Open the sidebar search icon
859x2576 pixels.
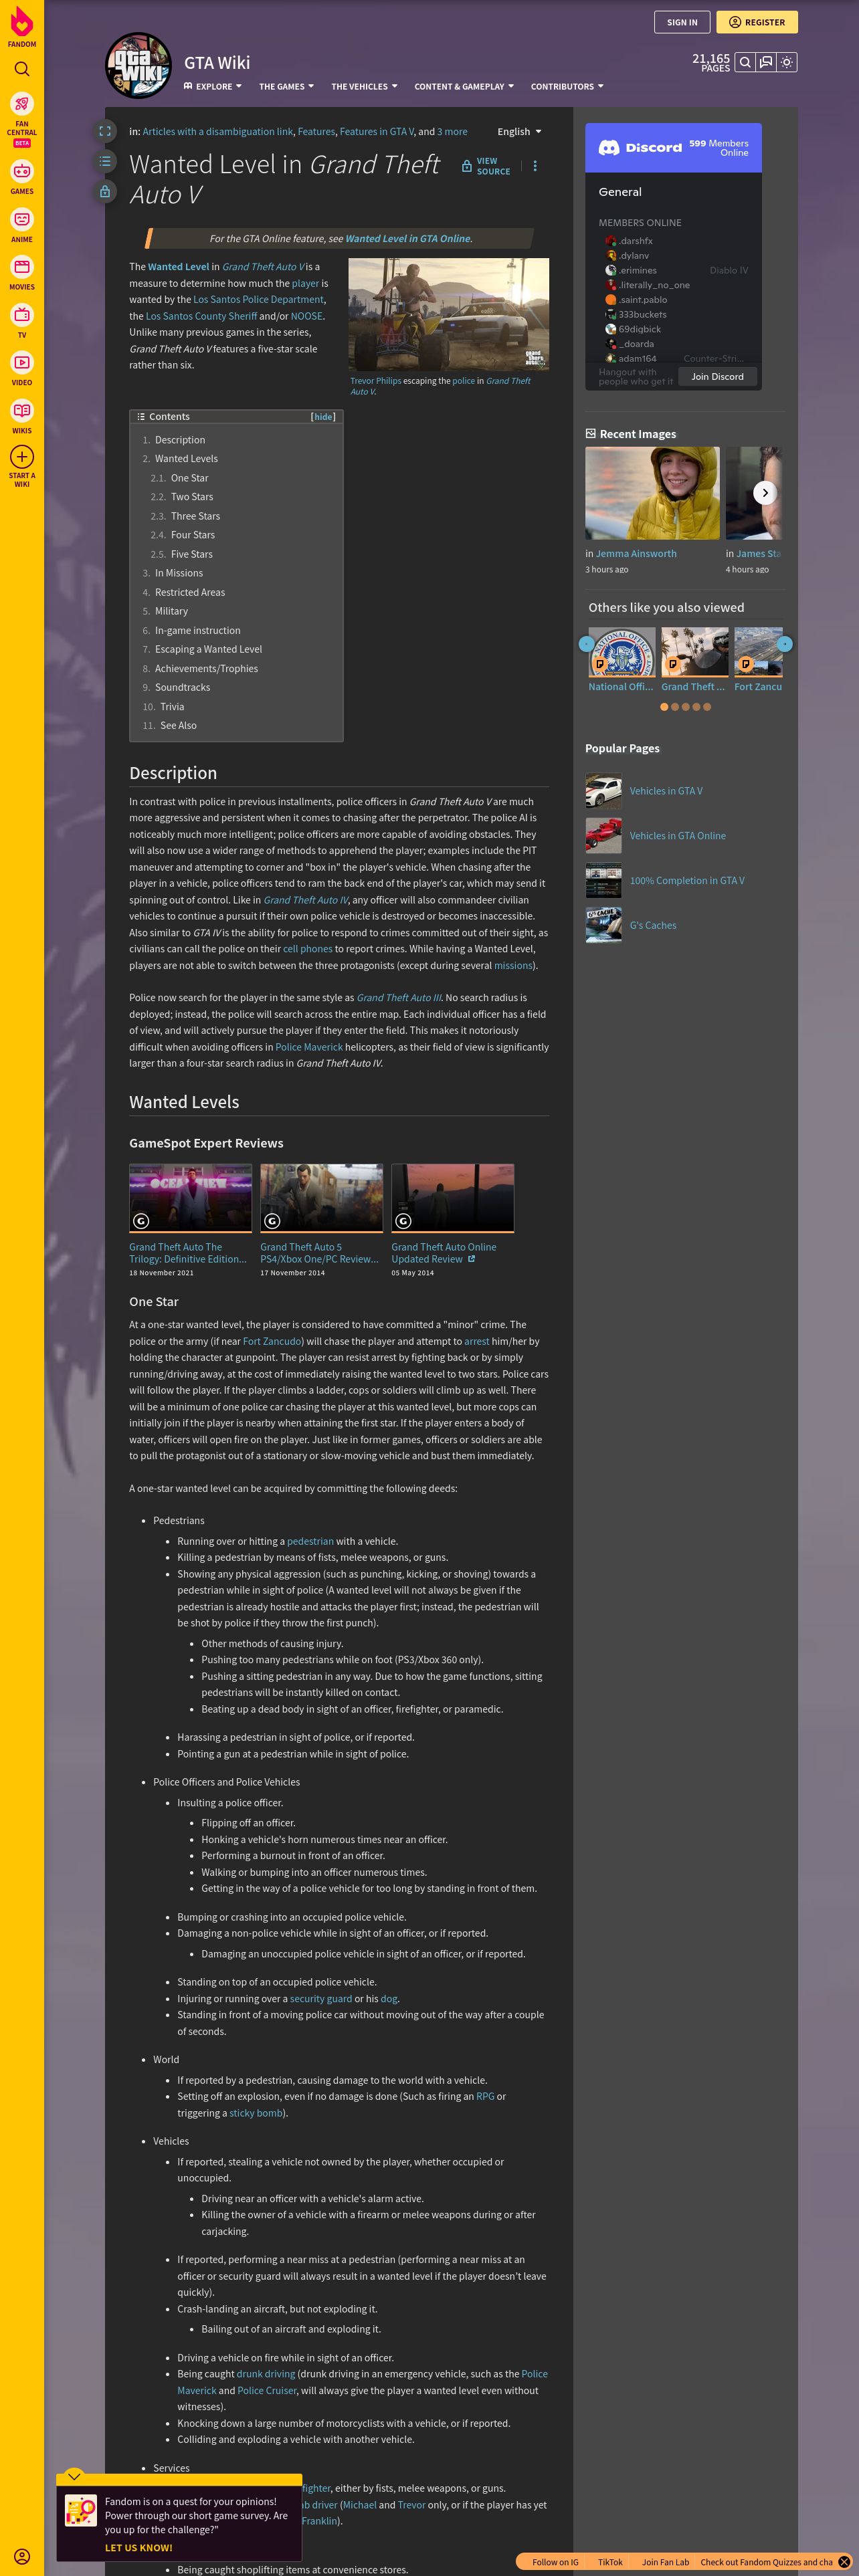click(22, 69)
